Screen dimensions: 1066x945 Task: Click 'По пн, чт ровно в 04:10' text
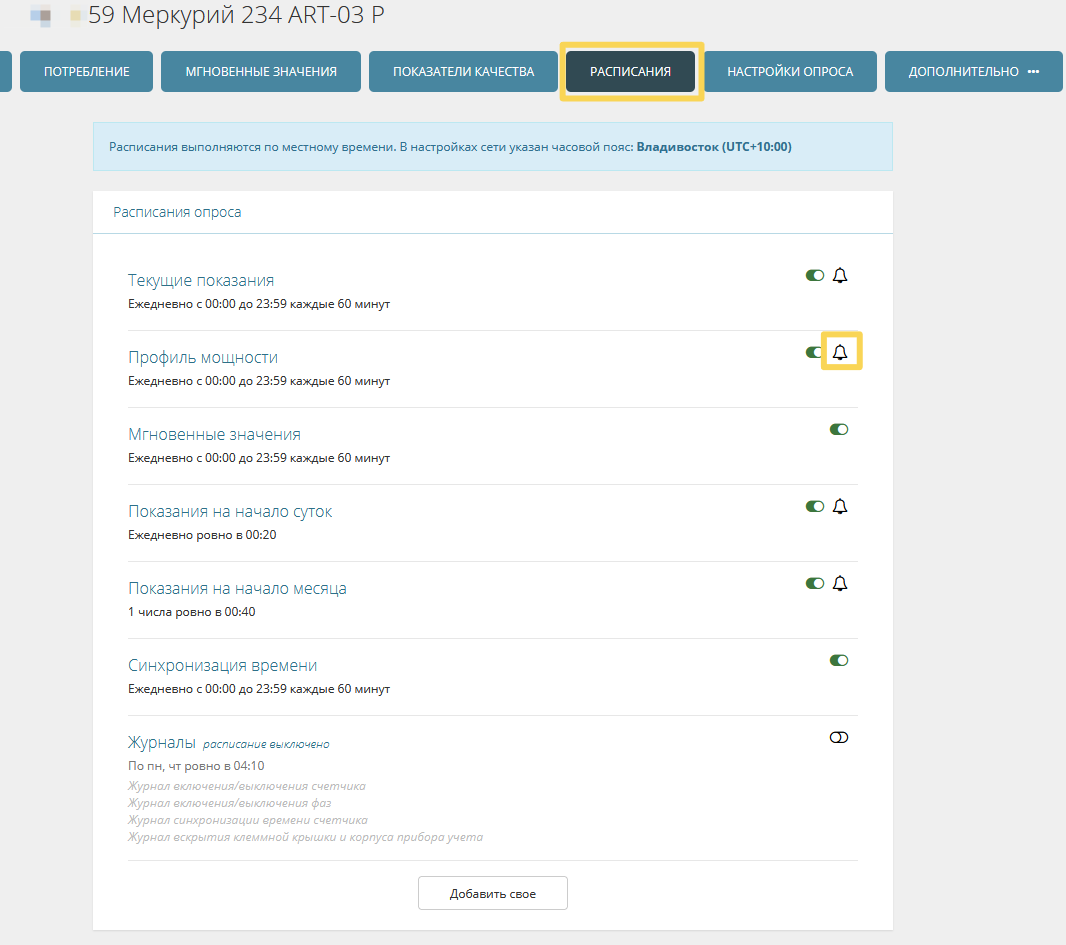click(x=196, y=766)
